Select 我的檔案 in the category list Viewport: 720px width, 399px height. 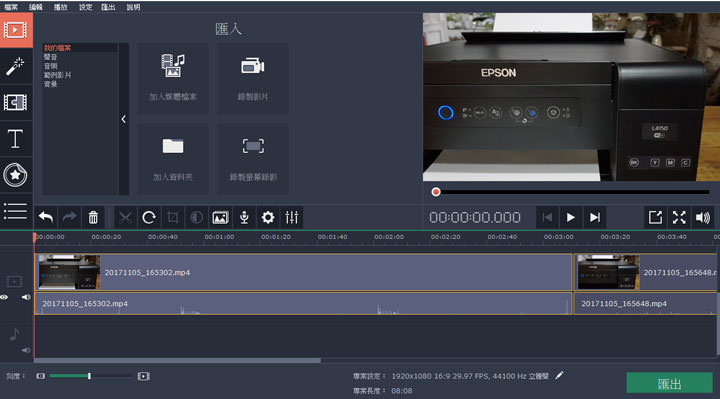pyautogui.click(x=57, y=48)
